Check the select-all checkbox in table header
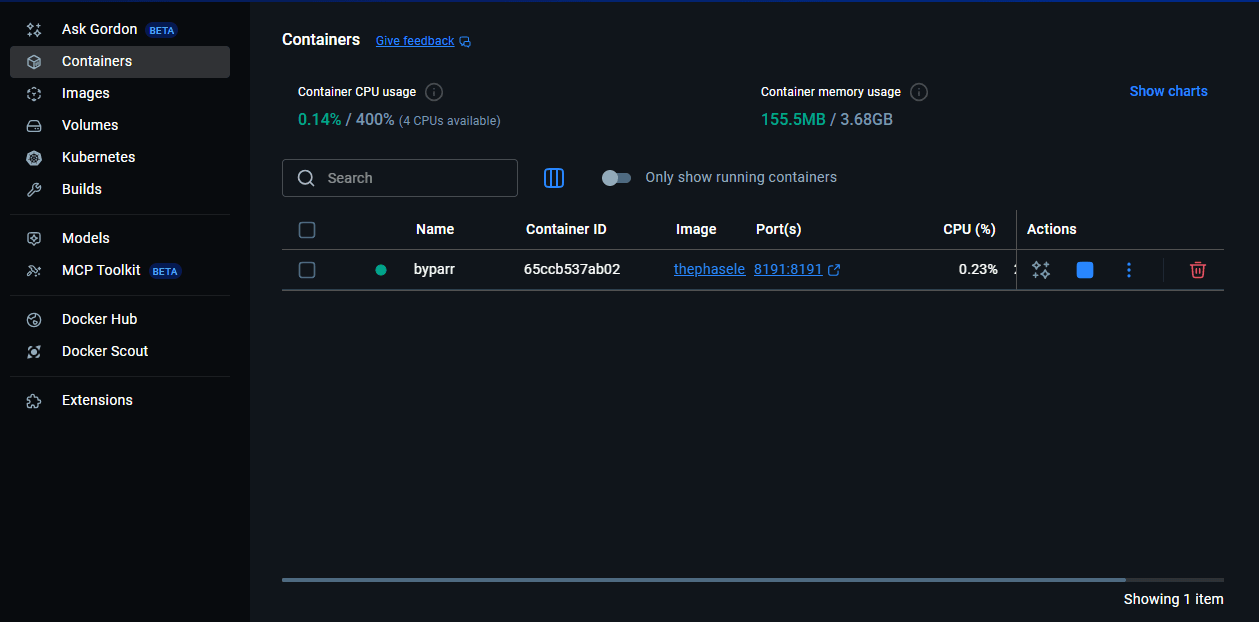The height and width of the screenshot is (622, 1259). [x=307, y=230]
